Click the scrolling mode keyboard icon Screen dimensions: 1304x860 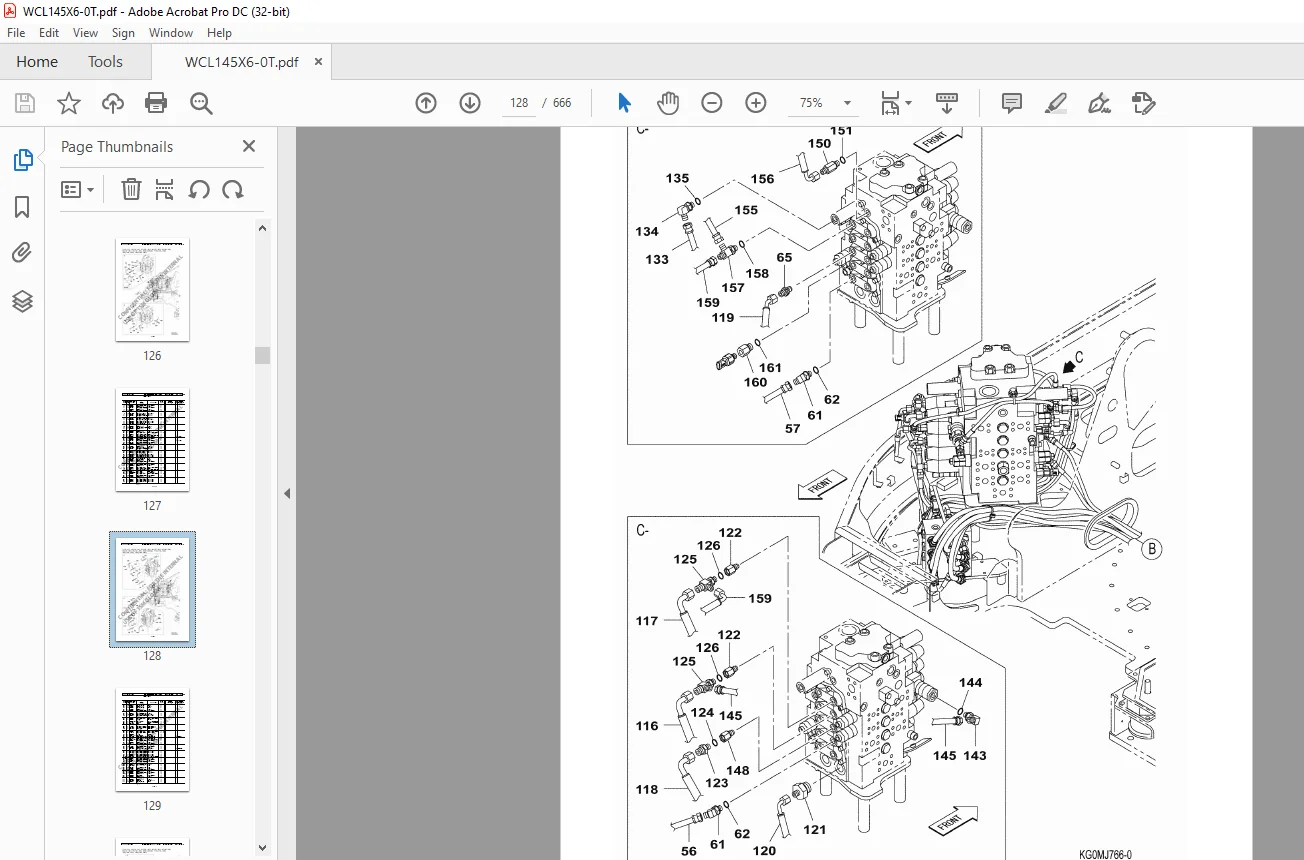(947, 103)
